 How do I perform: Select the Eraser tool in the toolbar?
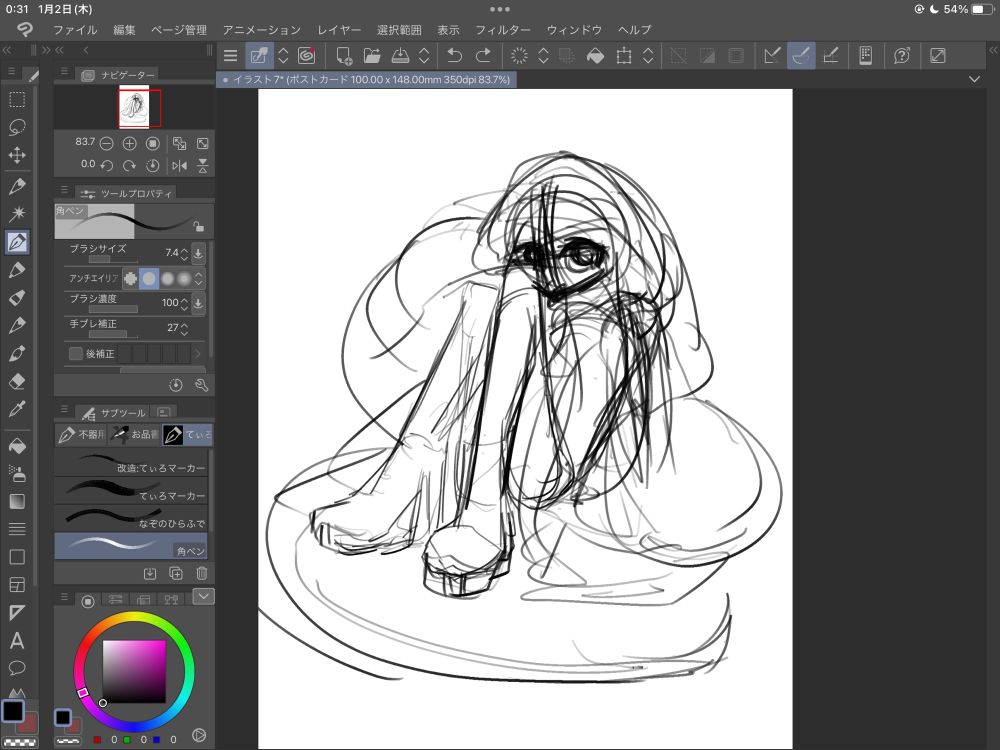click(17, 381)
